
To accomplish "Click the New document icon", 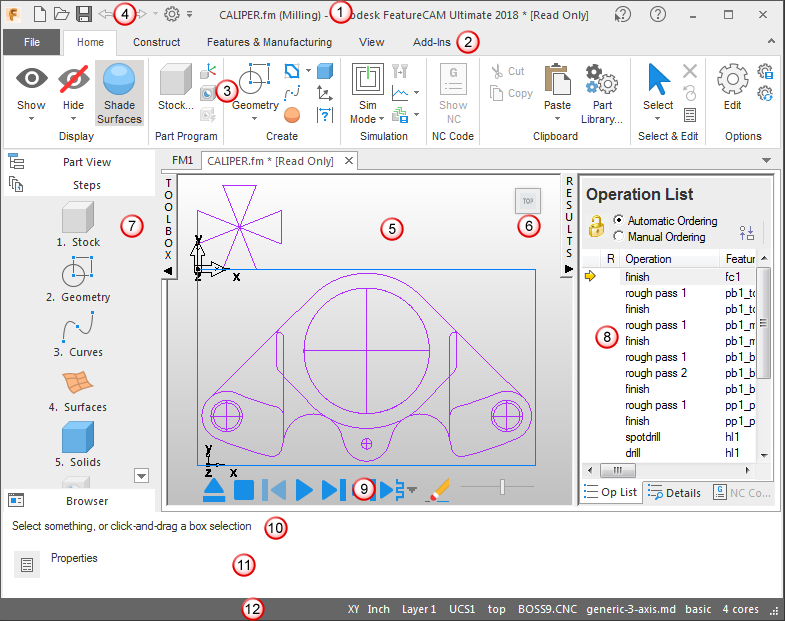I will pos(40,14).
